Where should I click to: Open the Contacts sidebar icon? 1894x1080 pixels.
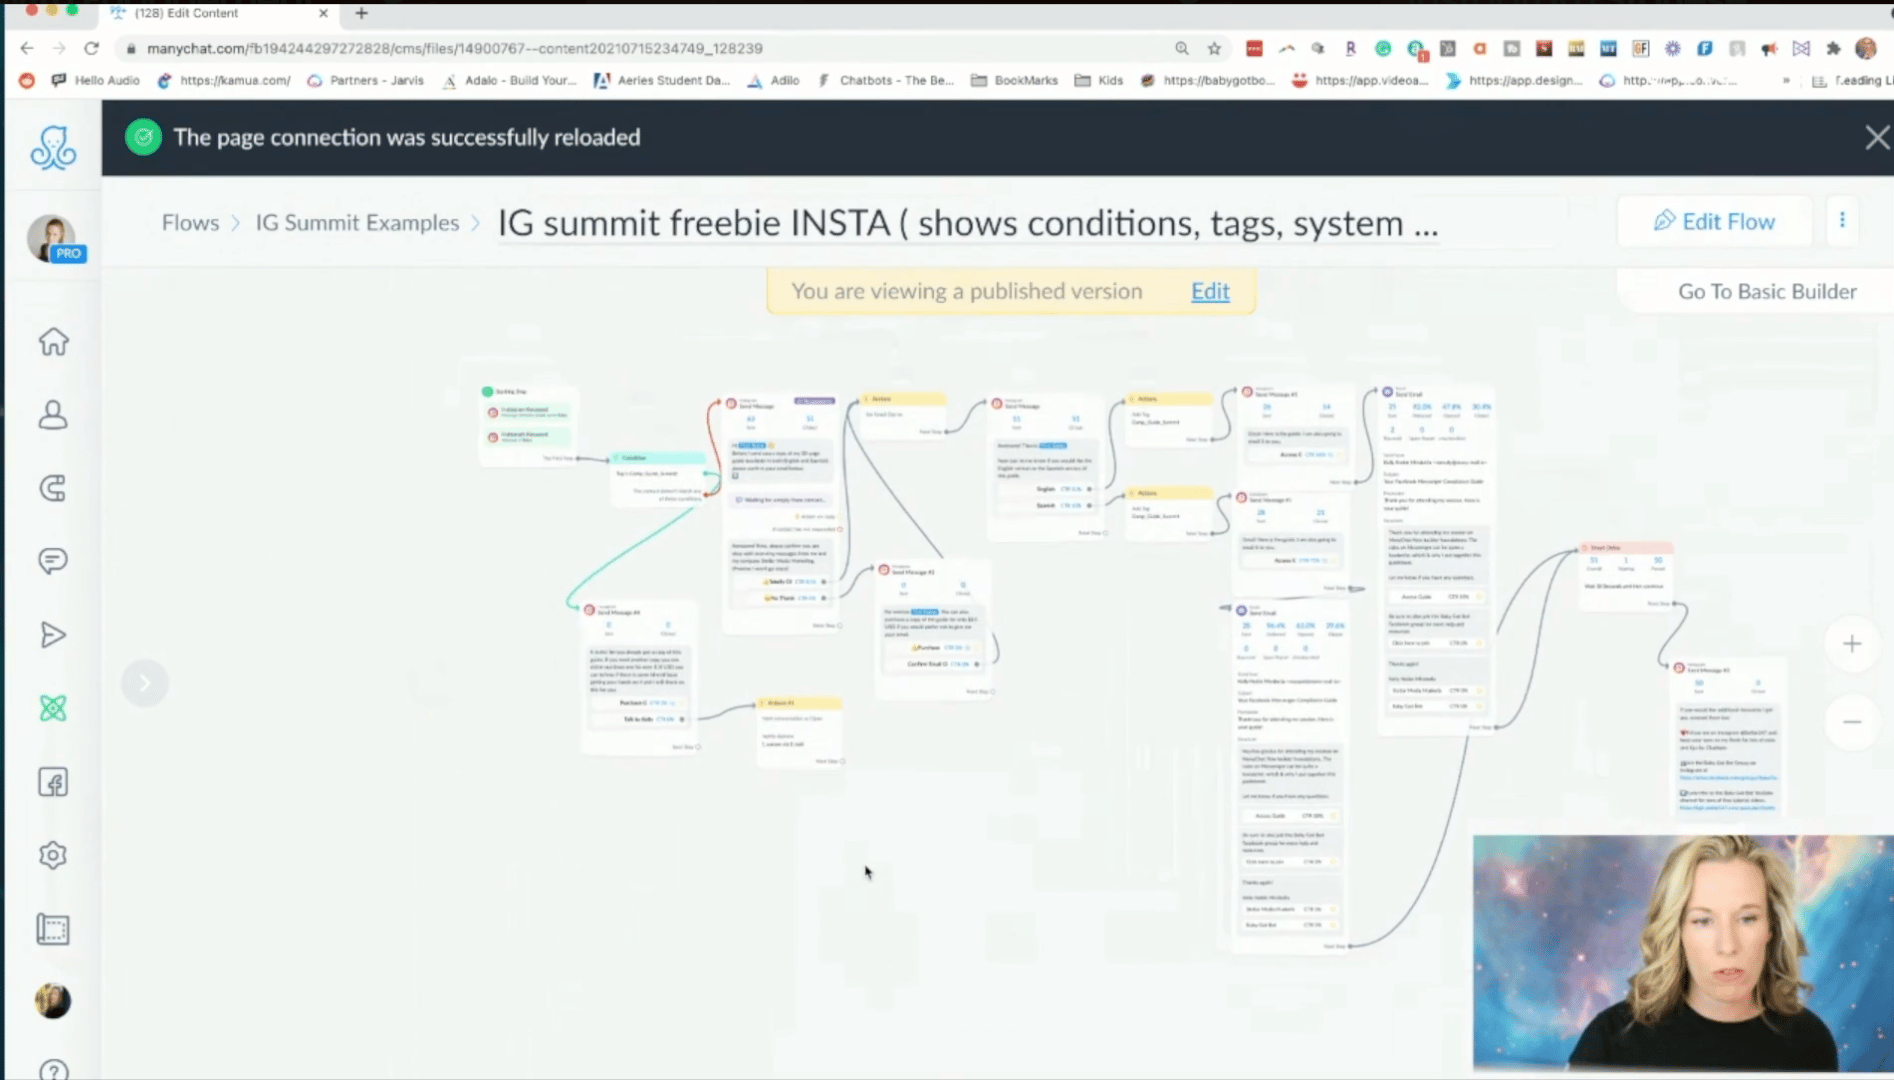pos(53,415)
